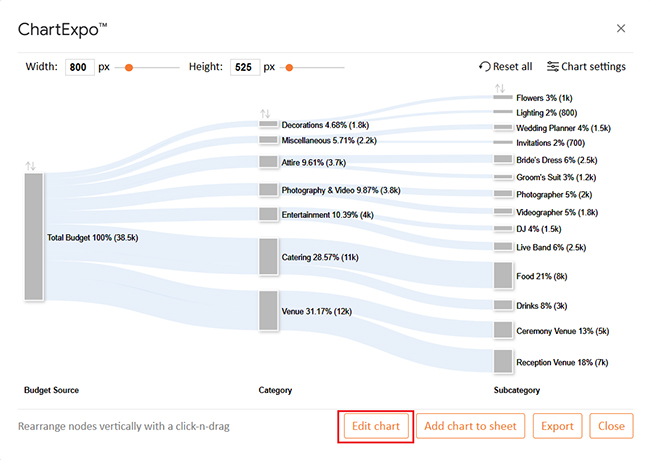Click the Width slider handle
Viewport: 650px width, 460px height.
click(130, 68)
